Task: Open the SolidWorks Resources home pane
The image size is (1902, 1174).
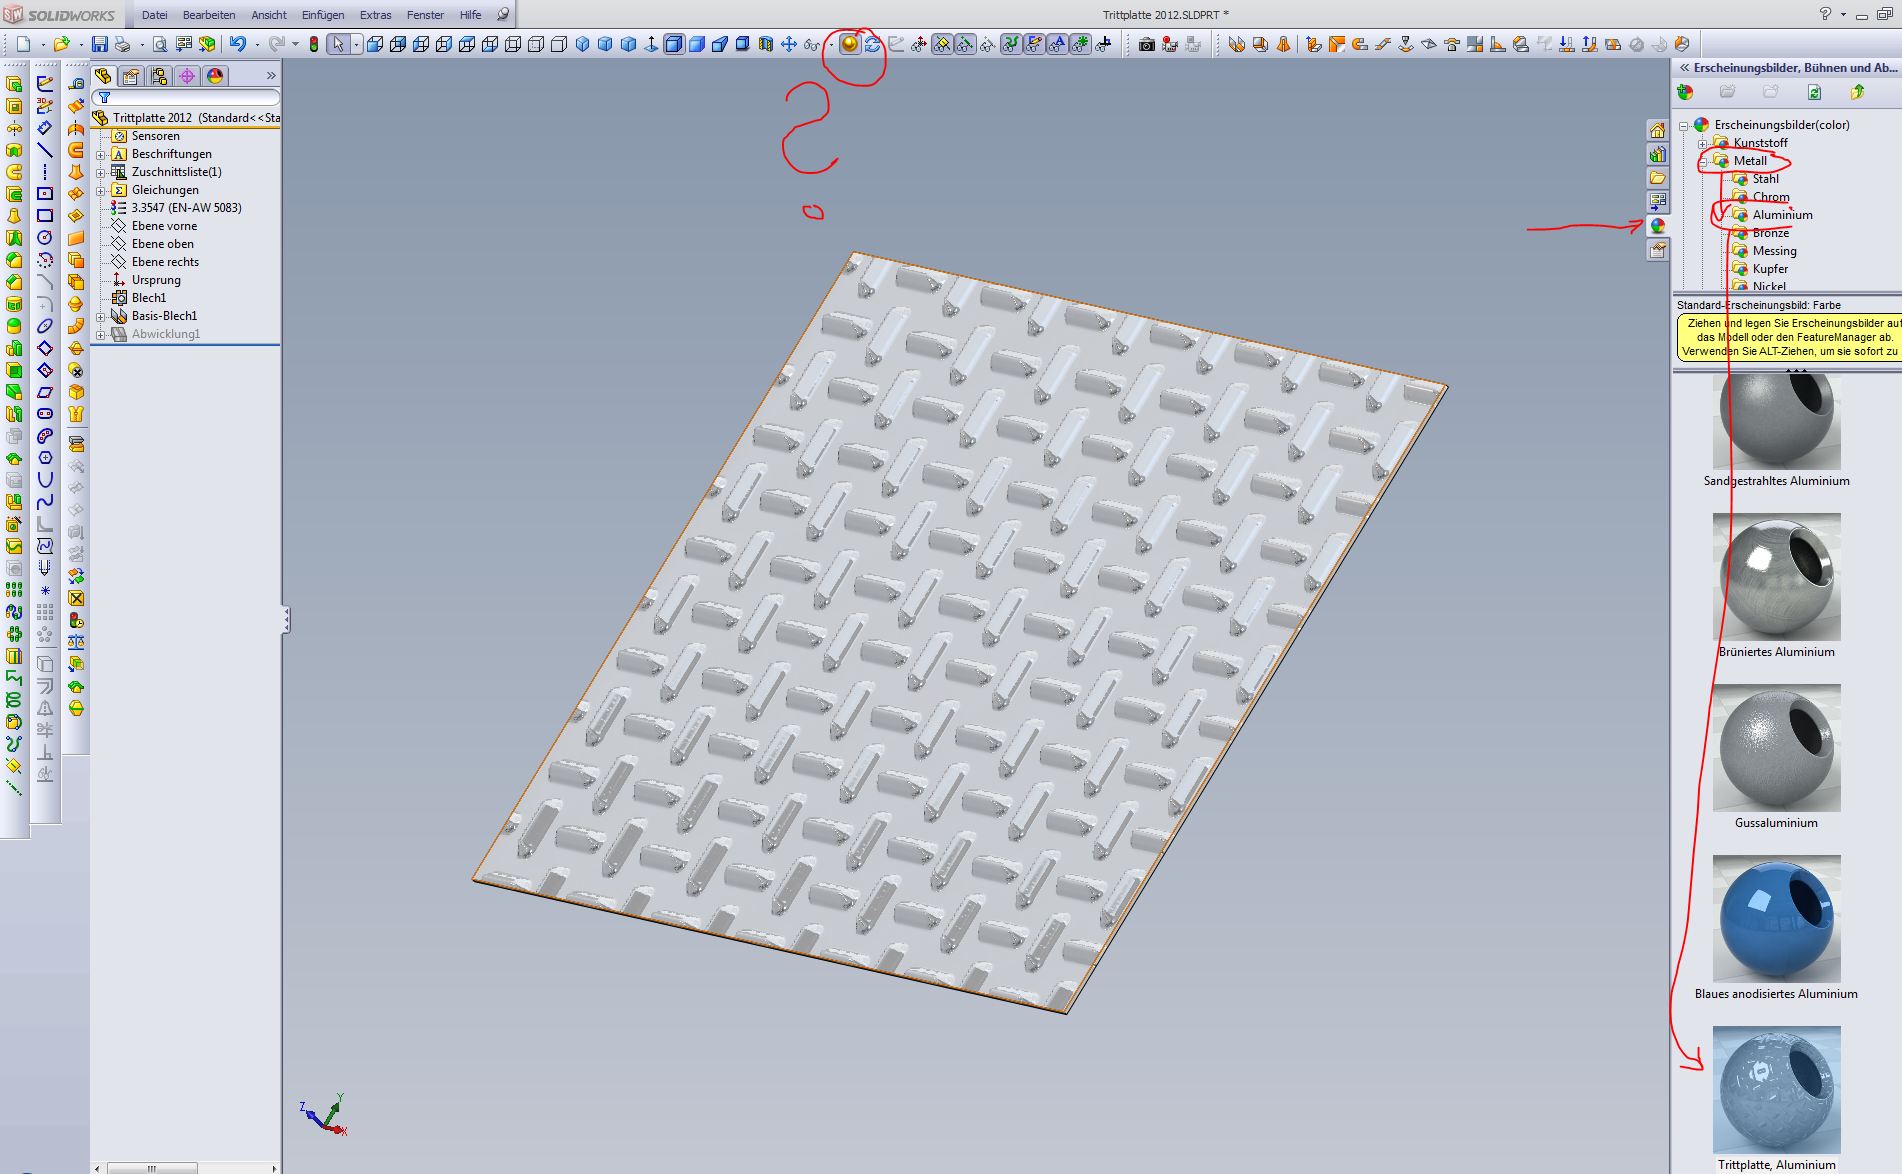Action: [1657, 131]
